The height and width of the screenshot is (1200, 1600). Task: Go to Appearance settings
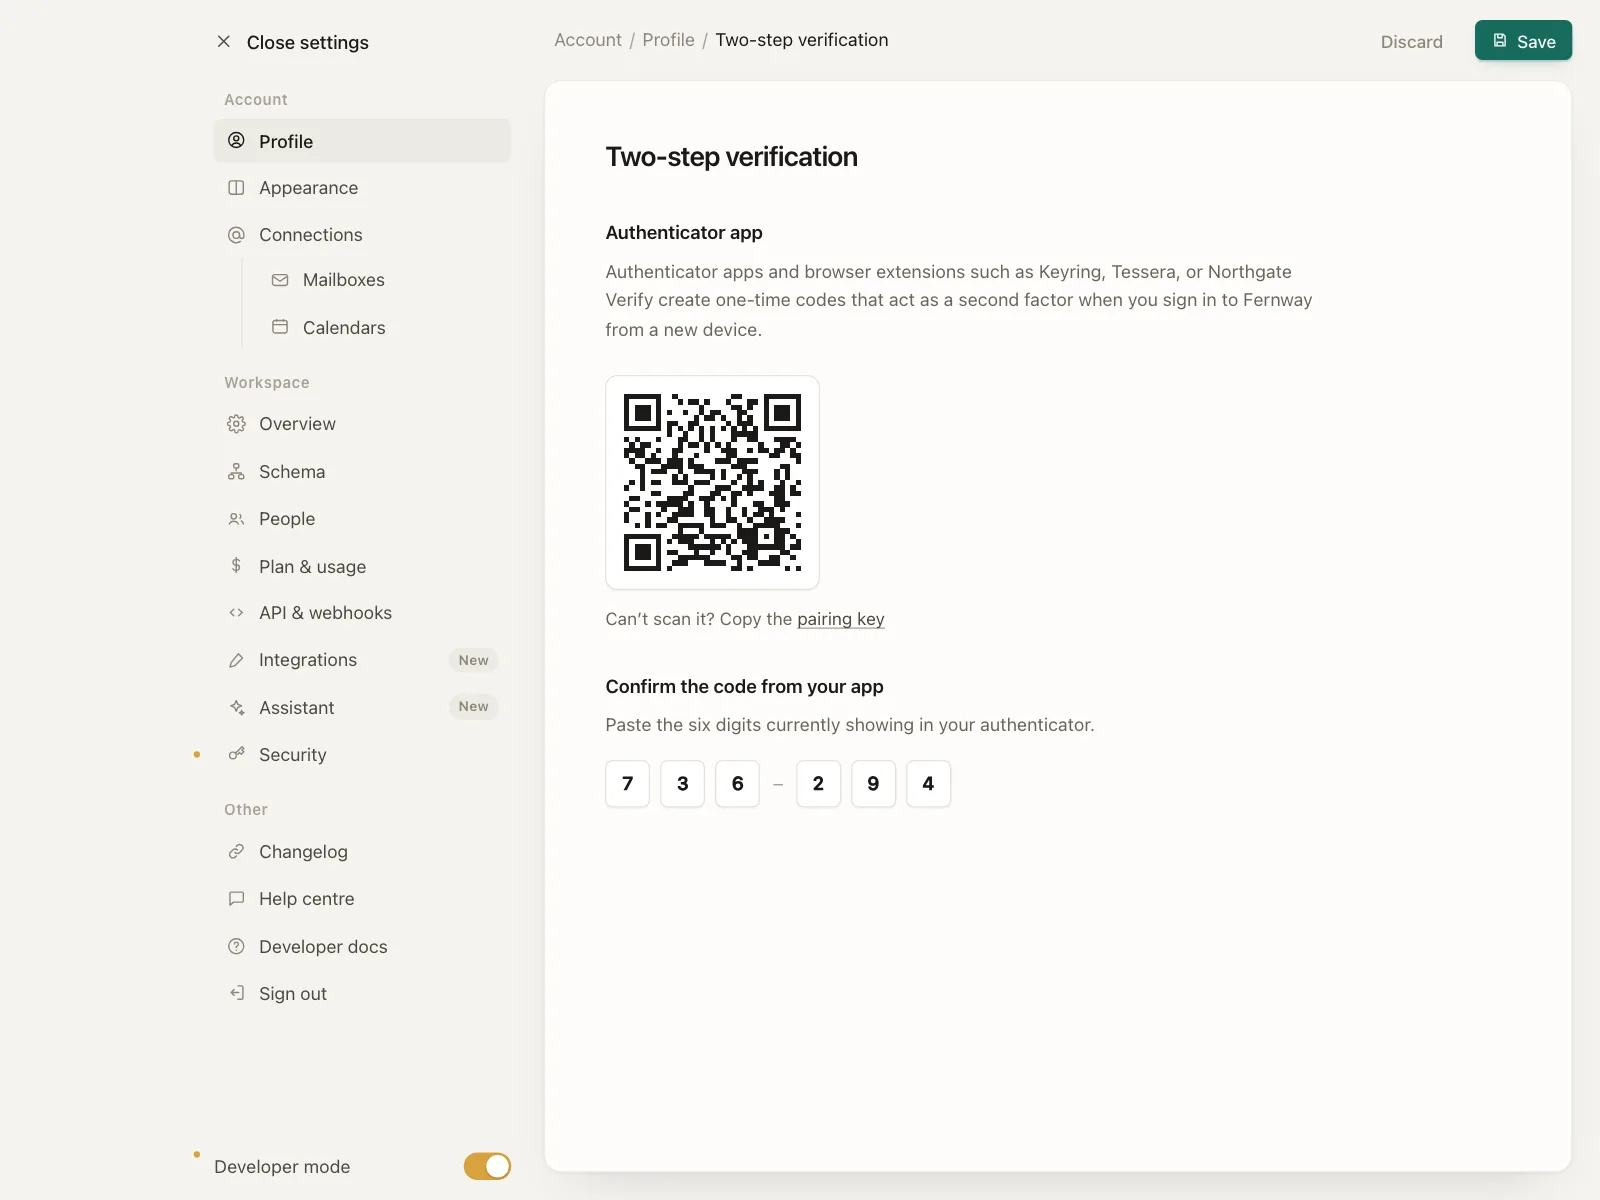point(362,188)
